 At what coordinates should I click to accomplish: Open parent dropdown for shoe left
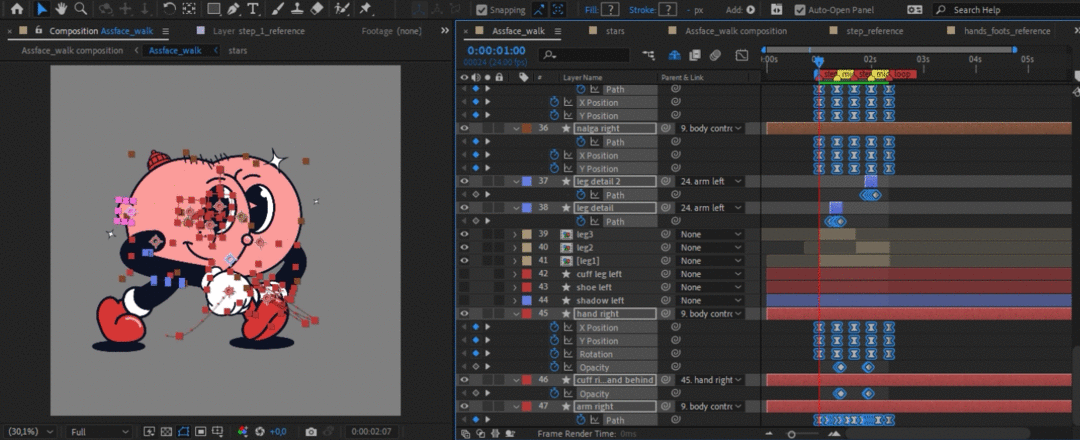click(x=710, y=287)
